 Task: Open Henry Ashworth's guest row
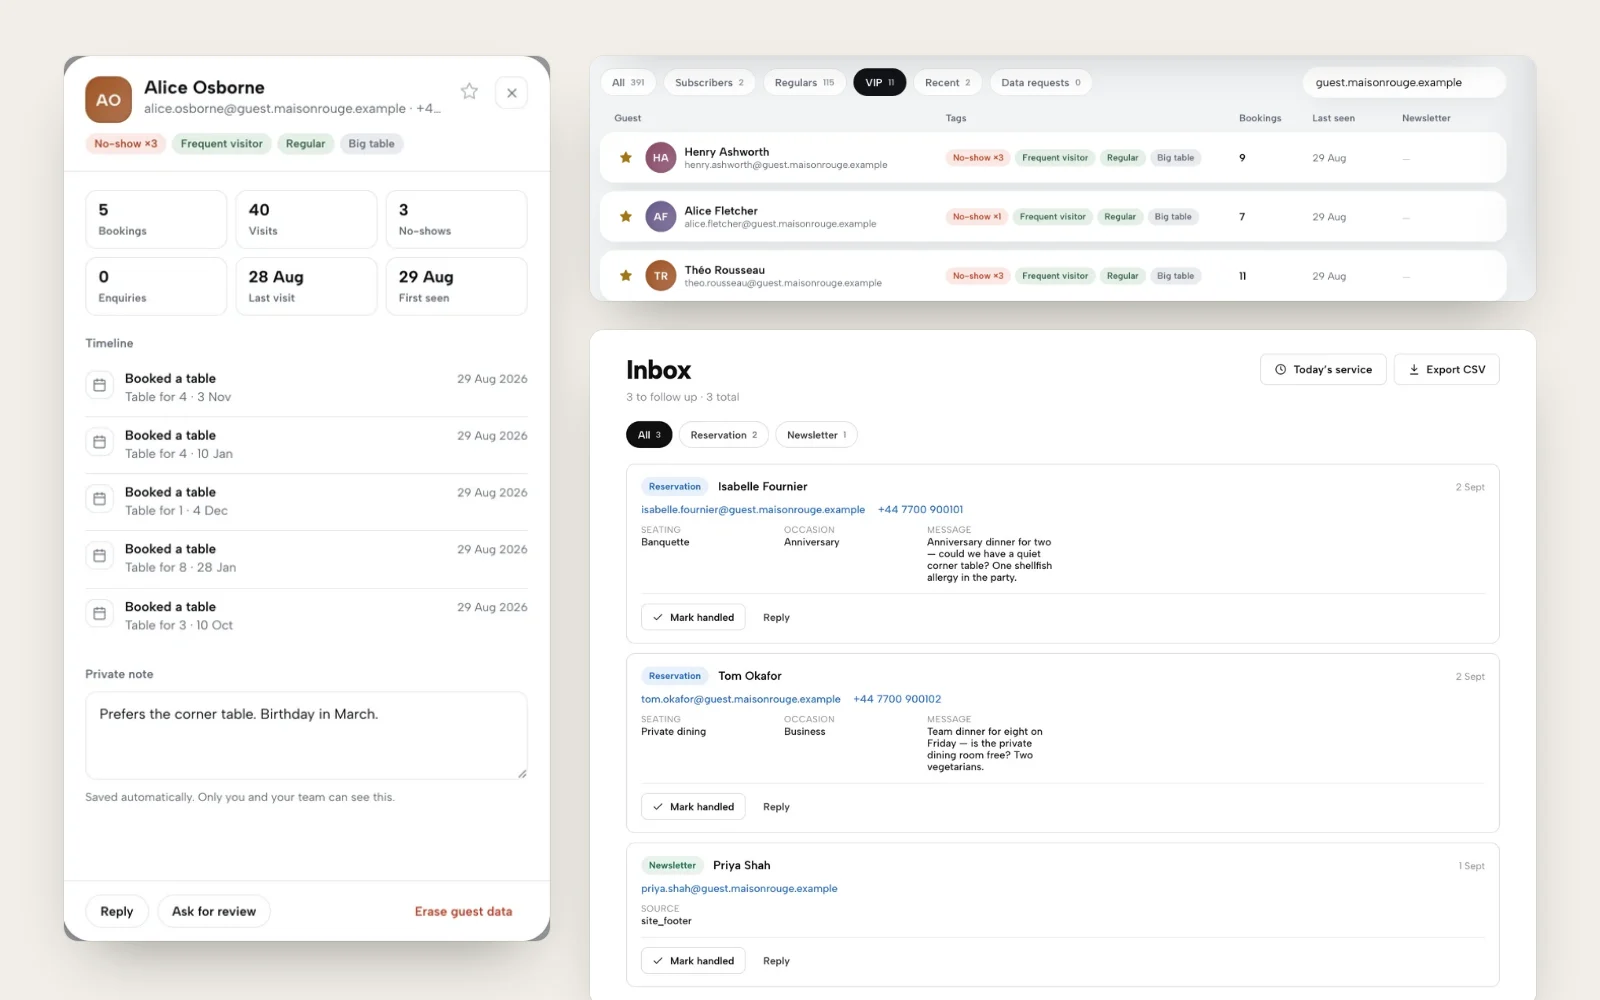click(1053, 158)
